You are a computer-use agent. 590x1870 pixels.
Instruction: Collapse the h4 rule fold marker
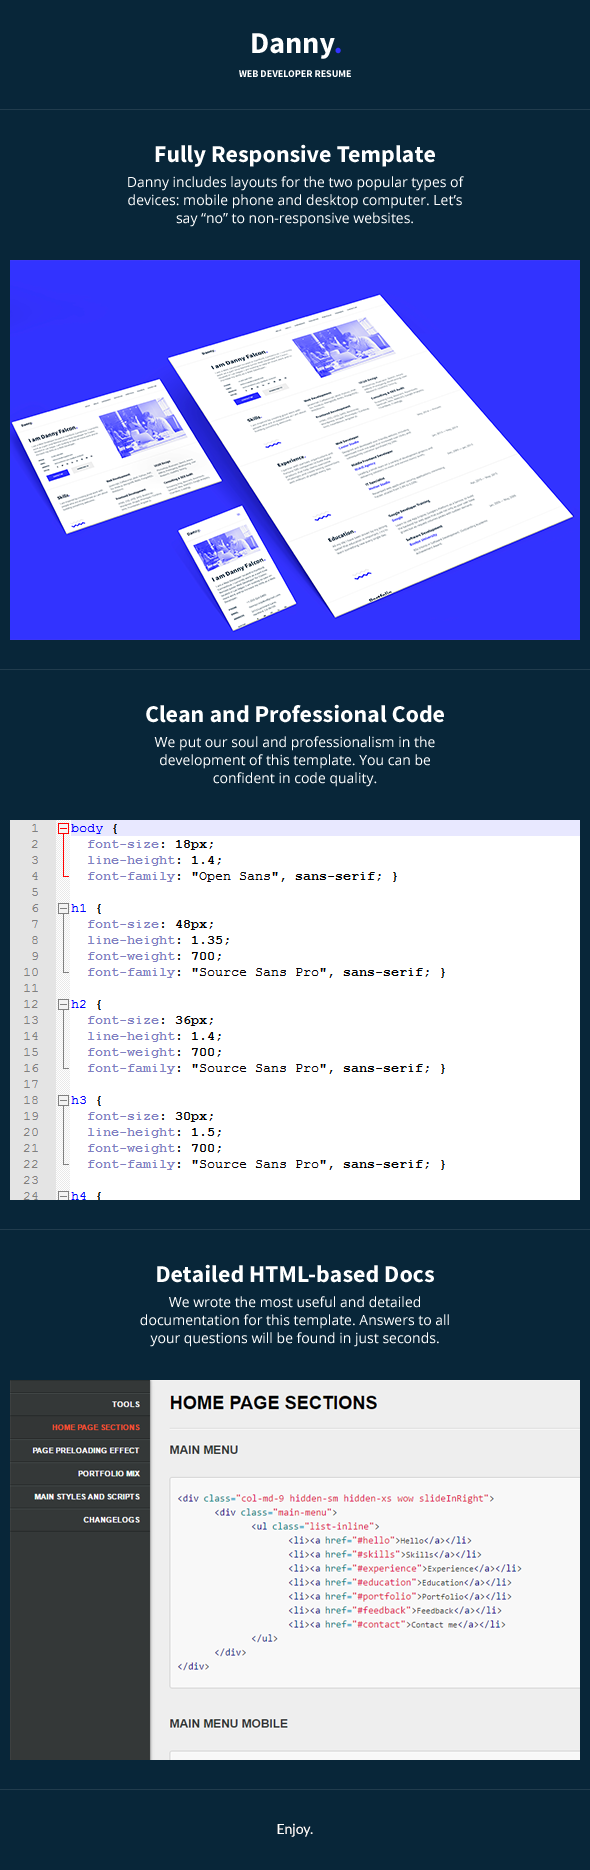tap(63, 1195)
